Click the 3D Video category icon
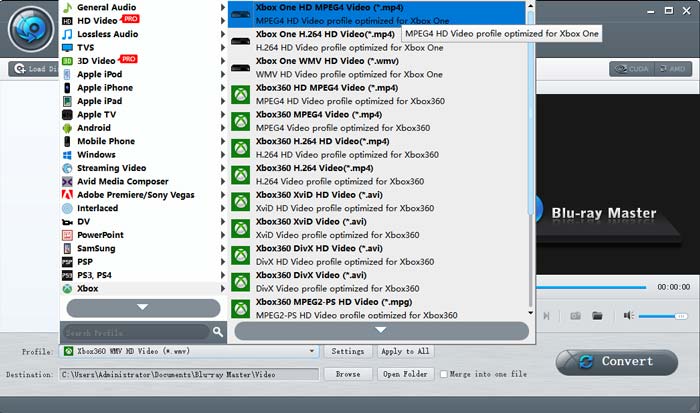The image size is (700, 413). pos(67,61)
